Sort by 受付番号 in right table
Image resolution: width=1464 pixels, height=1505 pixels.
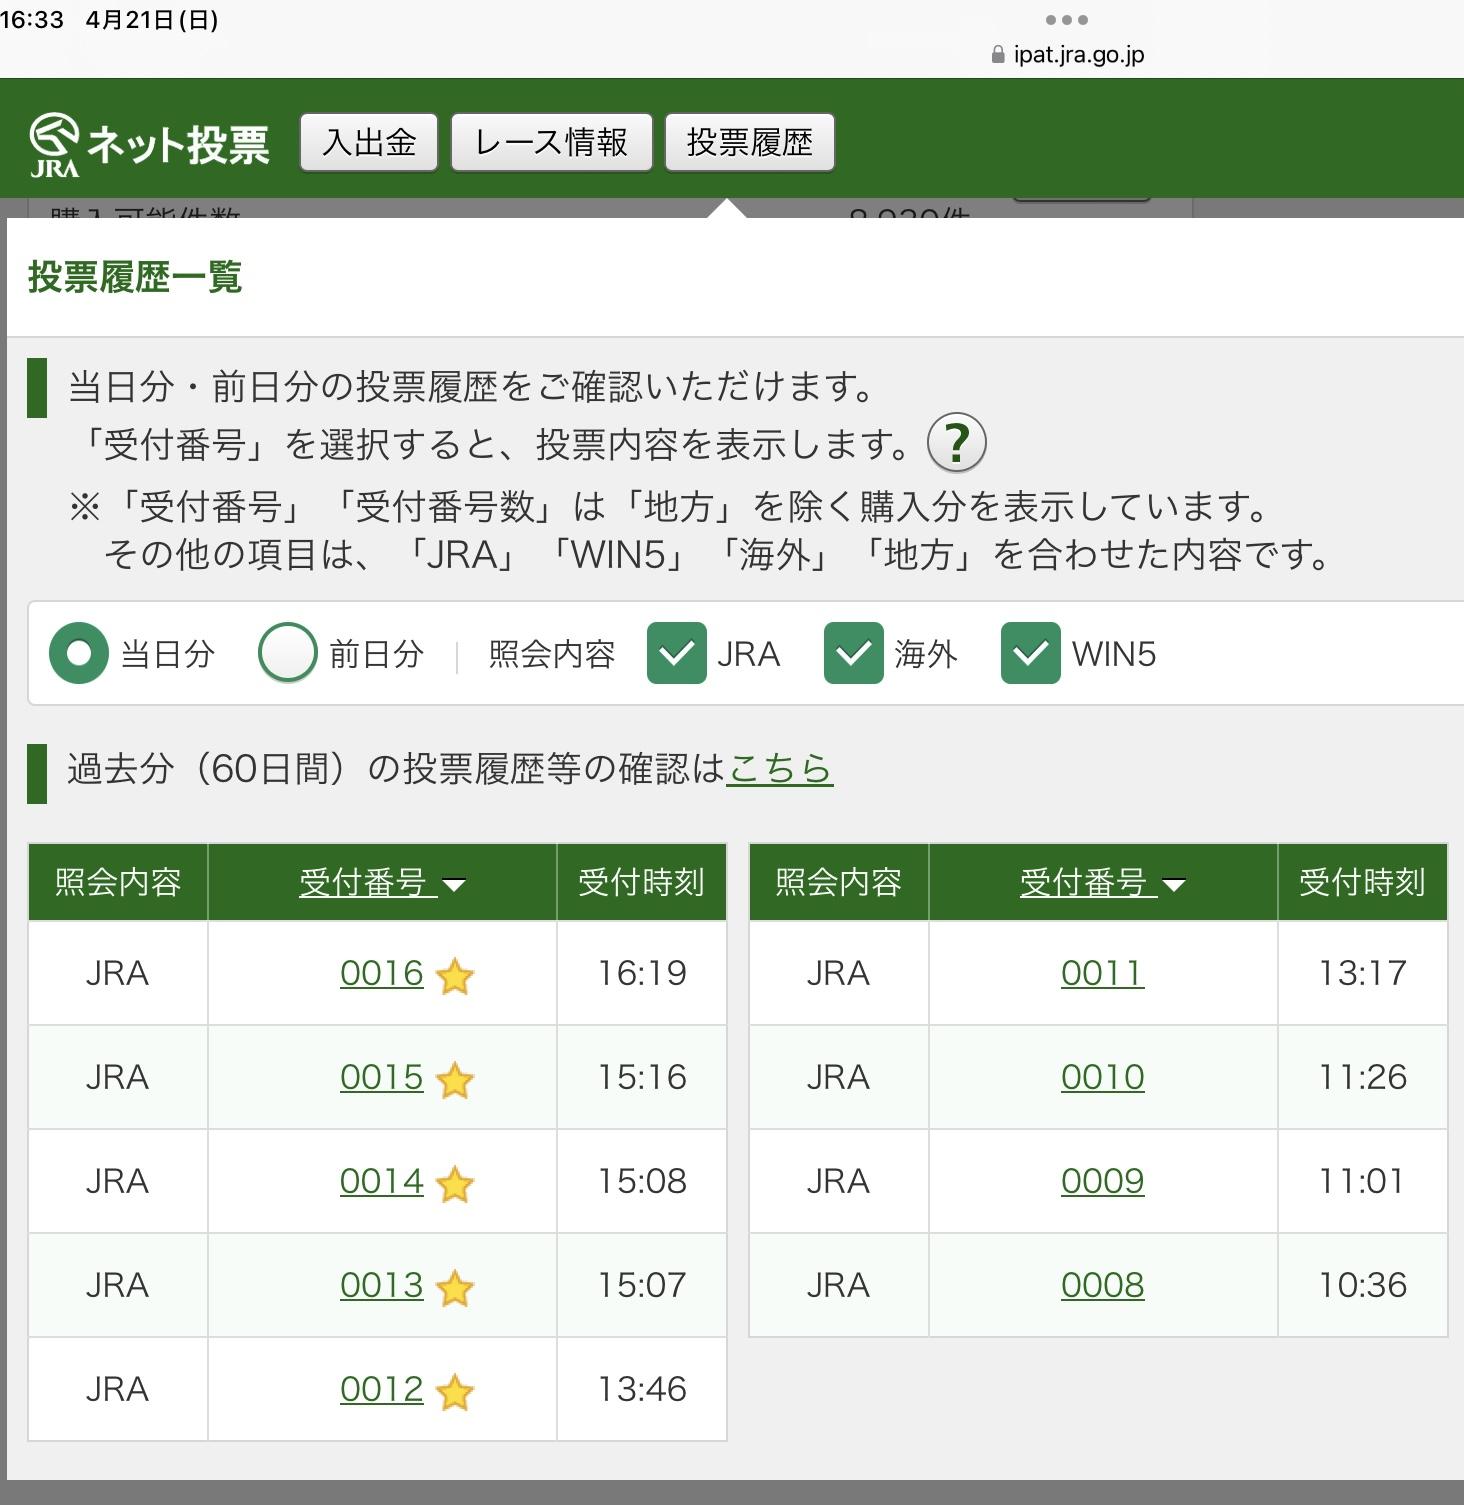(x=1102, y=882)
